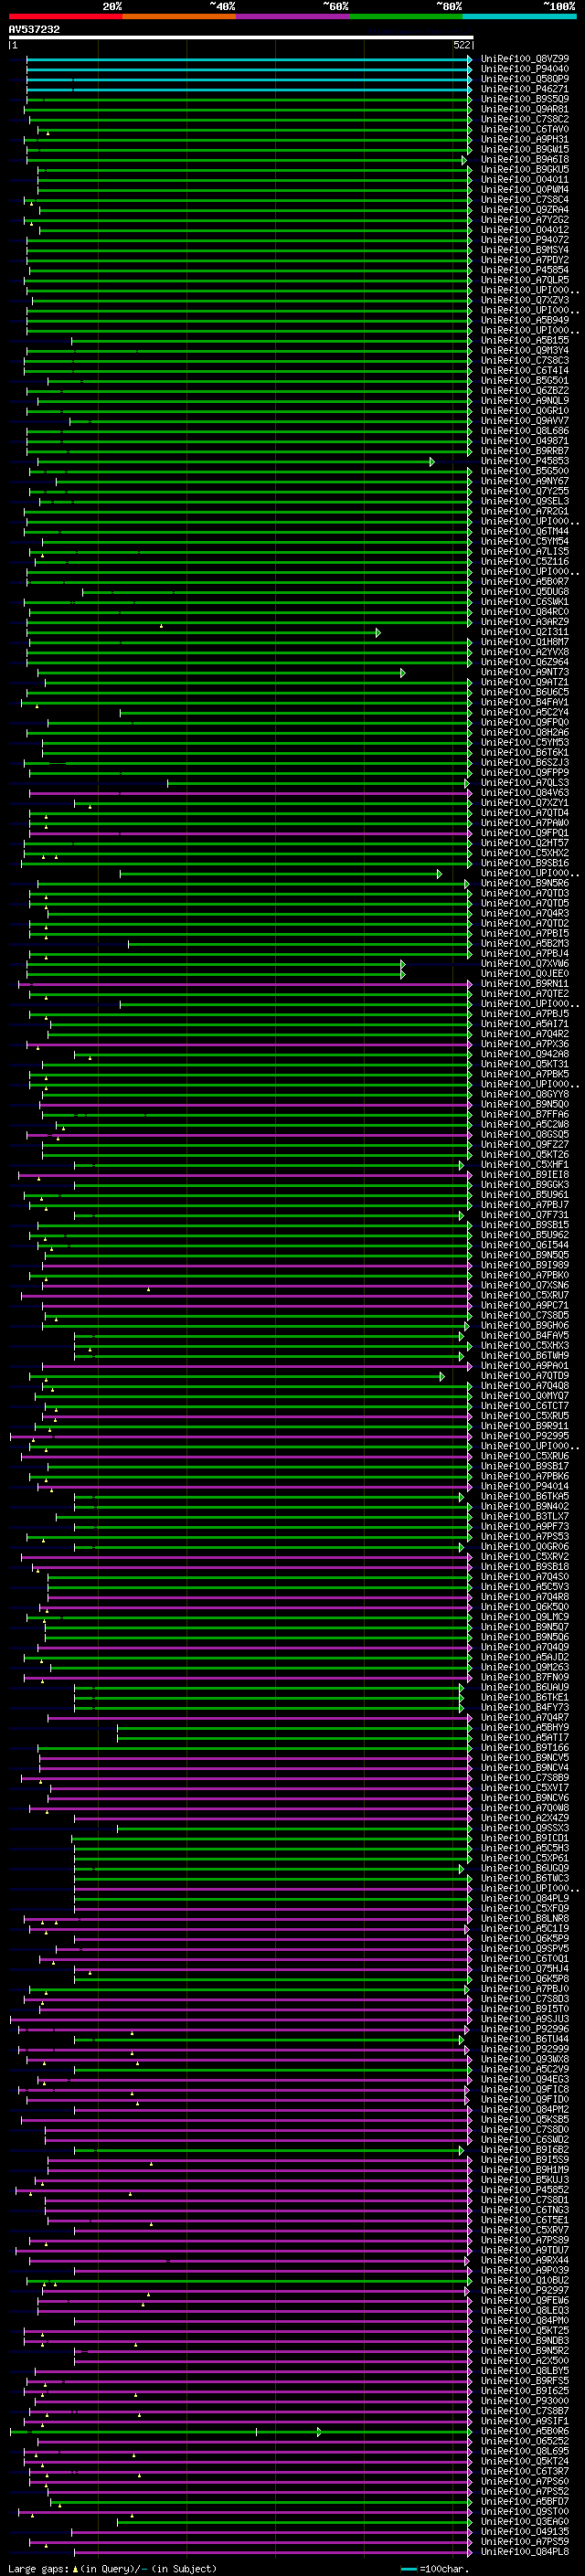Image resolution: width=585 pixels, height=2576 pixels.
Task: Select the UniRef100_A9PC71 label
Action: [x=524, y=1305]
